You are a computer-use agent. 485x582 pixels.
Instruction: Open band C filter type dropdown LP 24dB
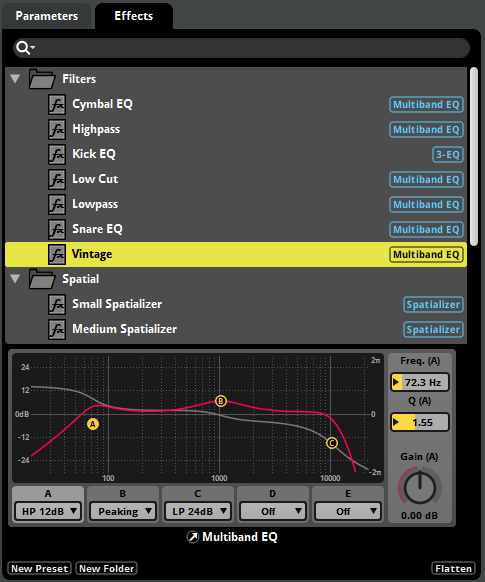coord(198,511)
